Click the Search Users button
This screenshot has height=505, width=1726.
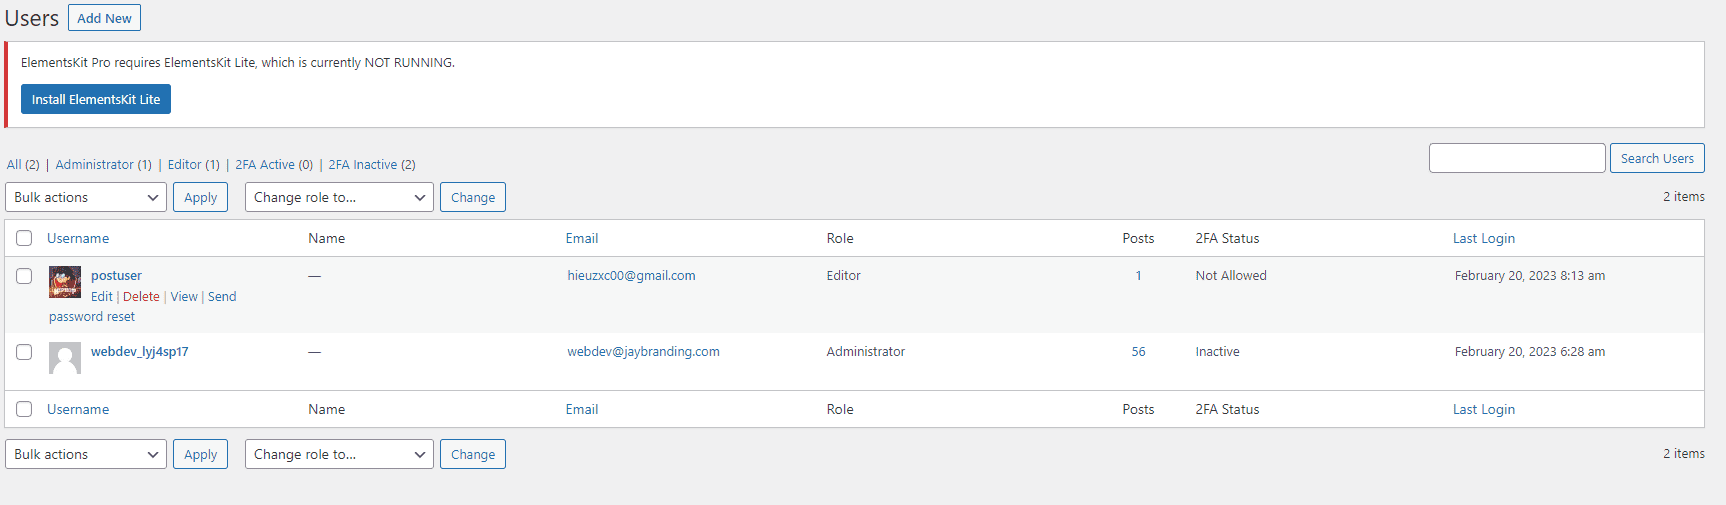pyautogui.click(x=1657, y=158)
